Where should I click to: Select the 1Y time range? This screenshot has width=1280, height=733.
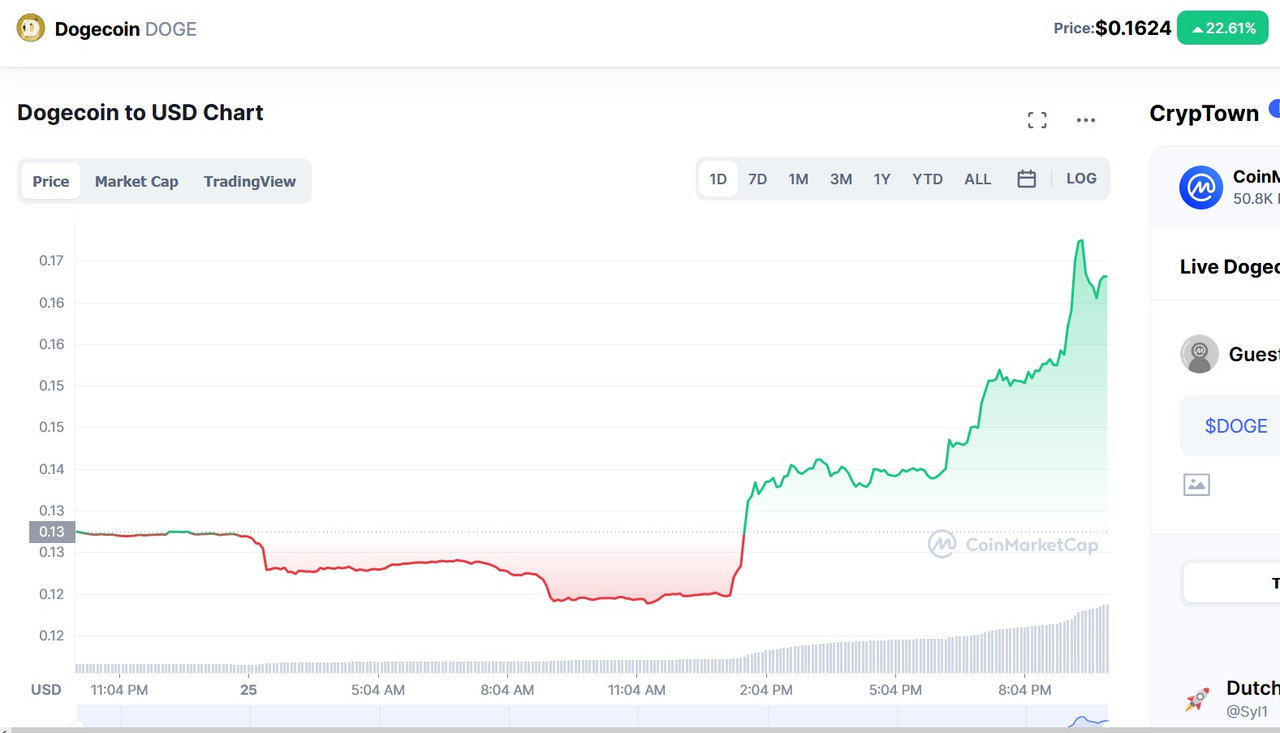(882, 179)
